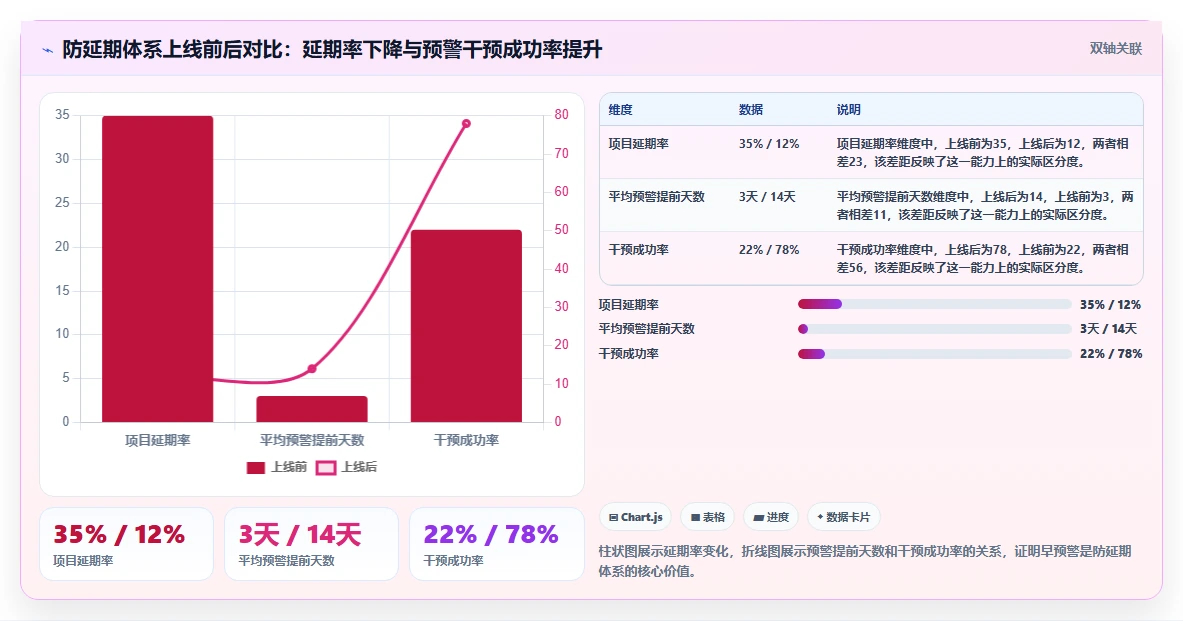Viewport: 1183px width, 621px height.
Task: Click the 项目延期率 bar in the chart
Action: click(158, 269)
